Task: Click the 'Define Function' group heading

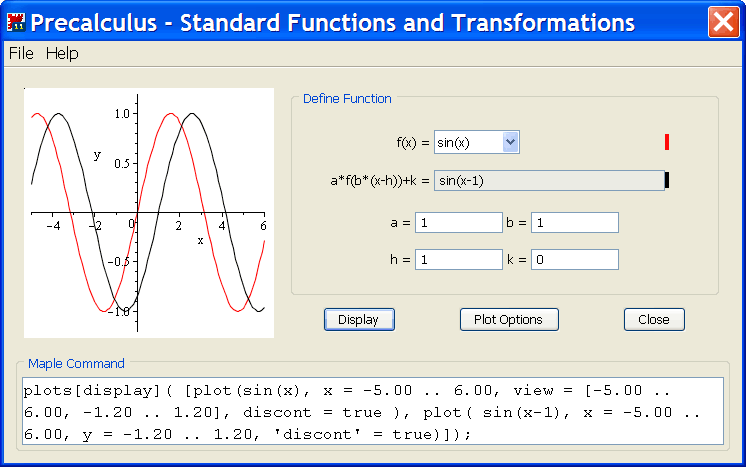Action: [347, 99]
